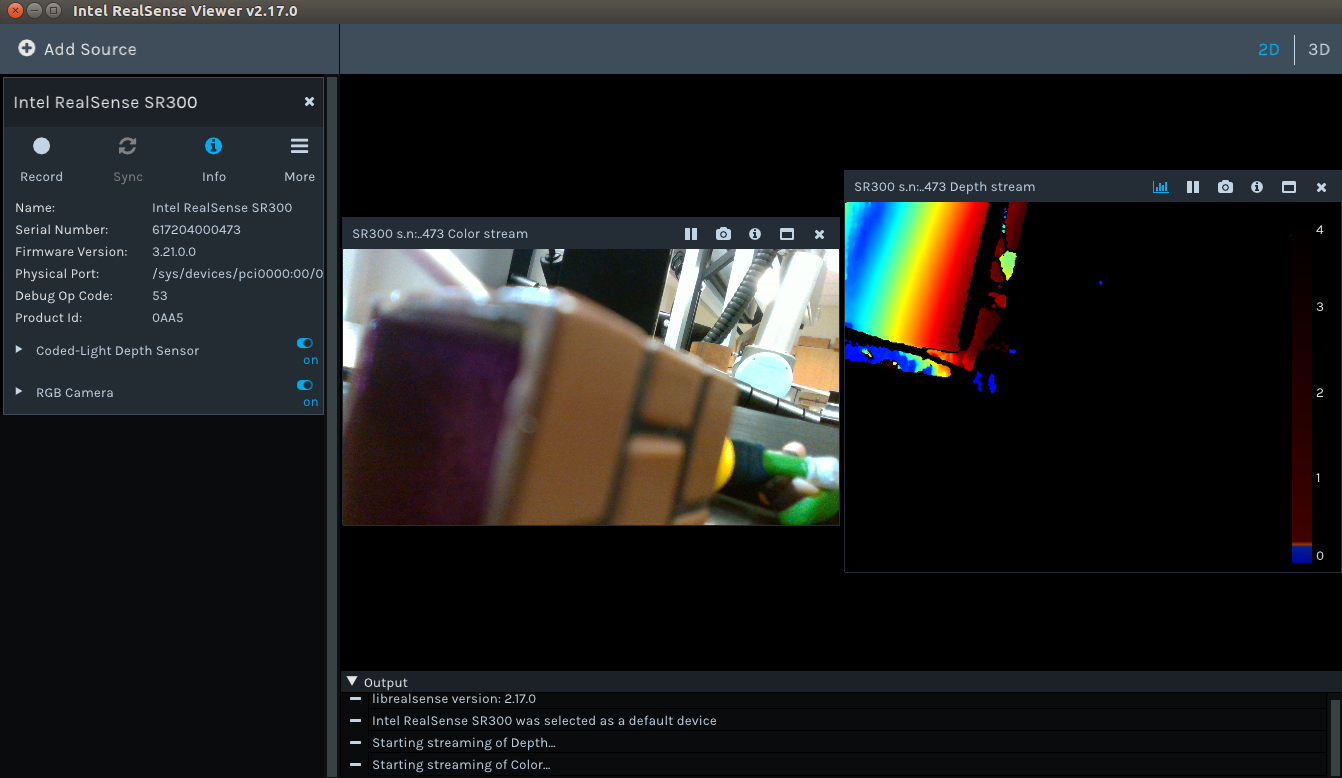The height and width of the screenshot is (778, 1342).
Task: Close the RealSense Viewer window
Action: pyautogui.click(x=14, y=11)
